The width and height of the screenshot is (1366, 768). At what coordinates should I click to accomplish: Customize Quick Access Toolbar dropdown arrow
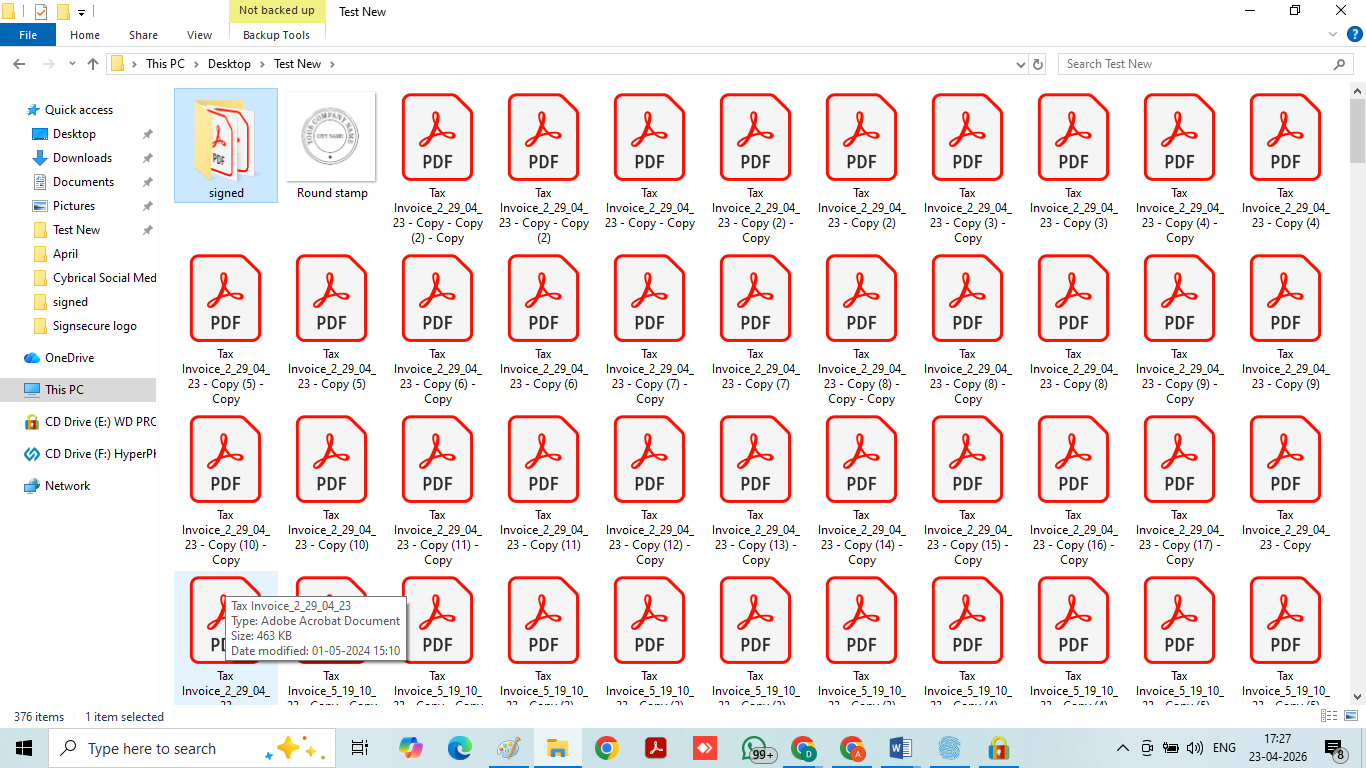point(81,13)
